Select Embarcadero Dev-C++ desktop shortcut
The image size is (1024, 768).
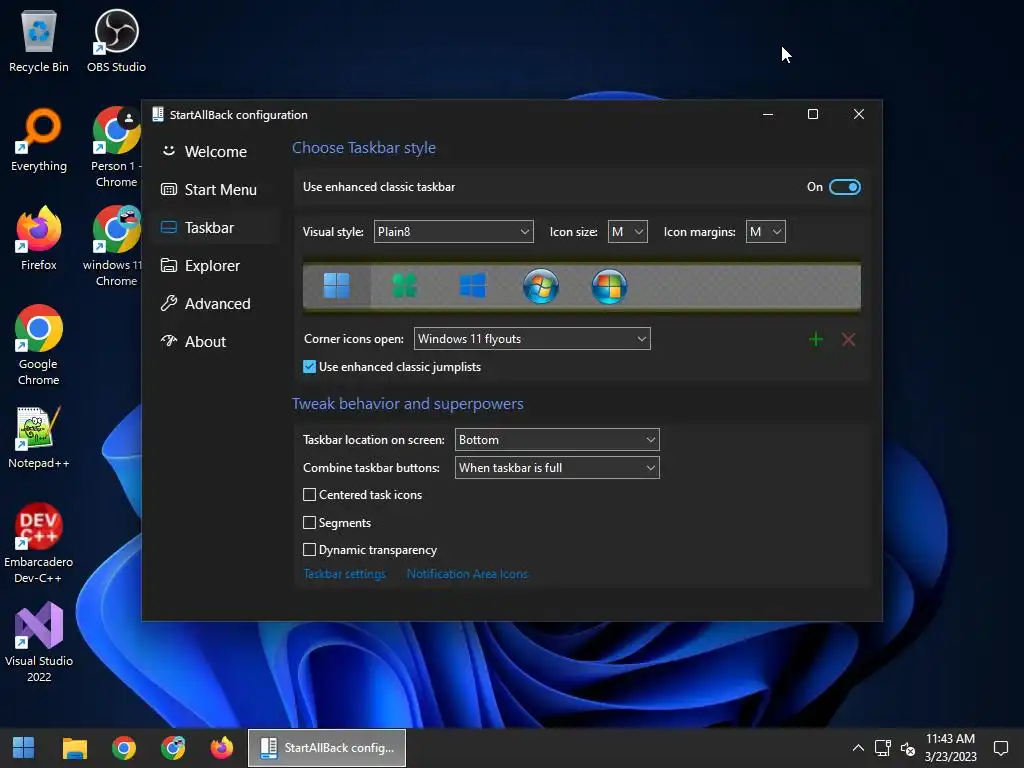(x=39, y=543)
